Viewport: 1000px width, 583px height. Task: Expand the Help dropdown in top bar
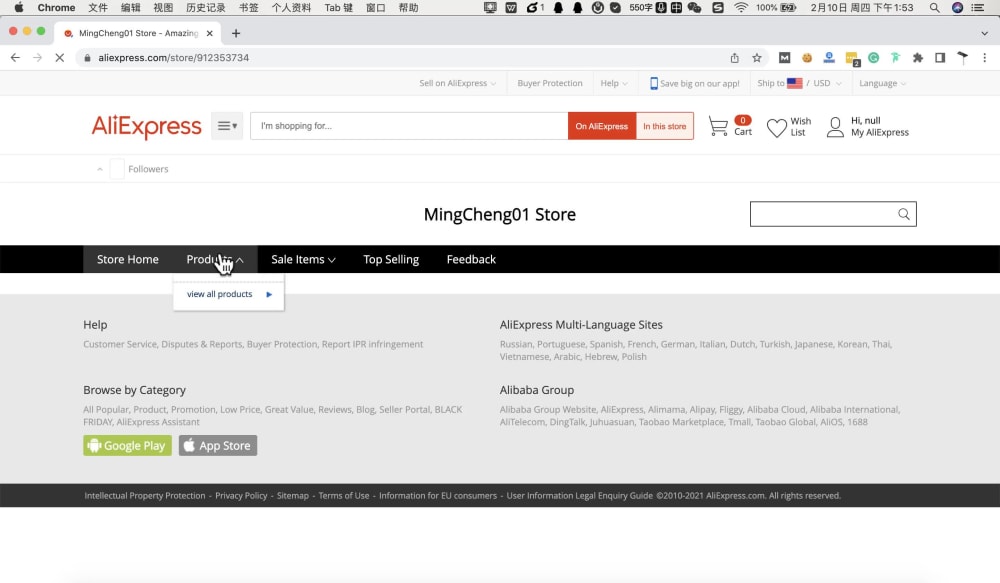614,84
